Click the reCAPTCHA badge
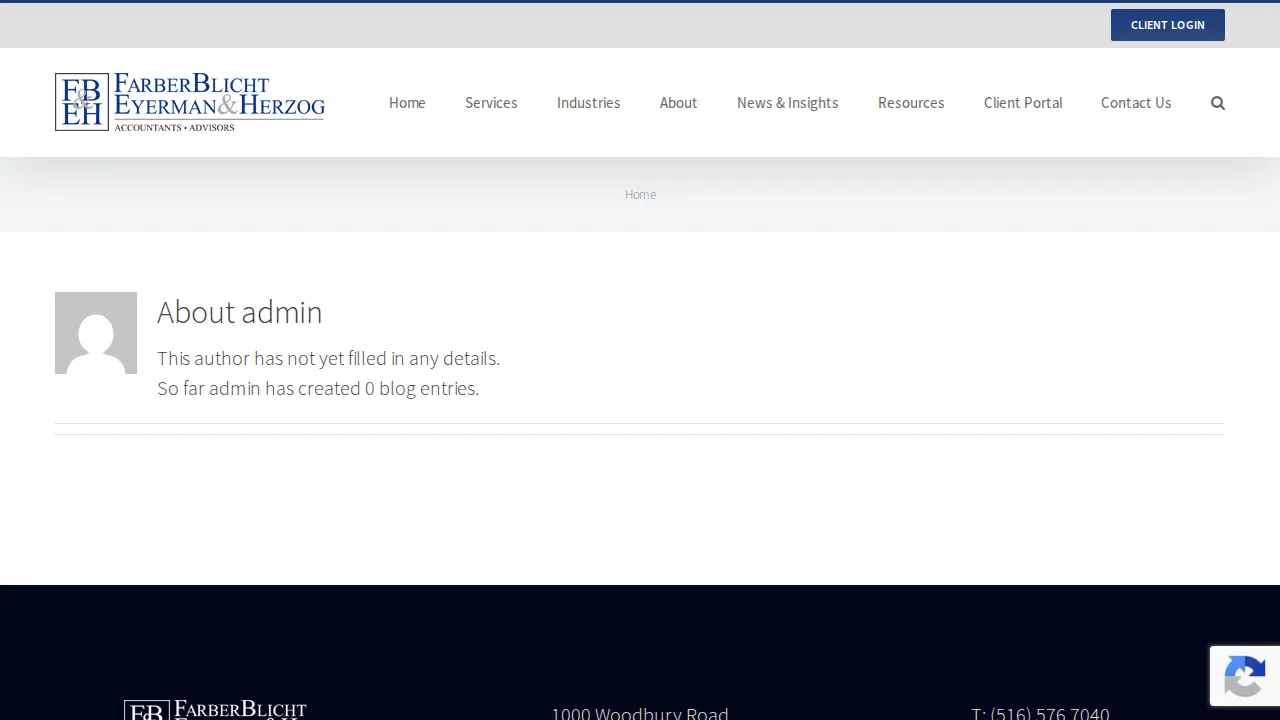This screenshot has width=1280, height=720. [1245, 676]
